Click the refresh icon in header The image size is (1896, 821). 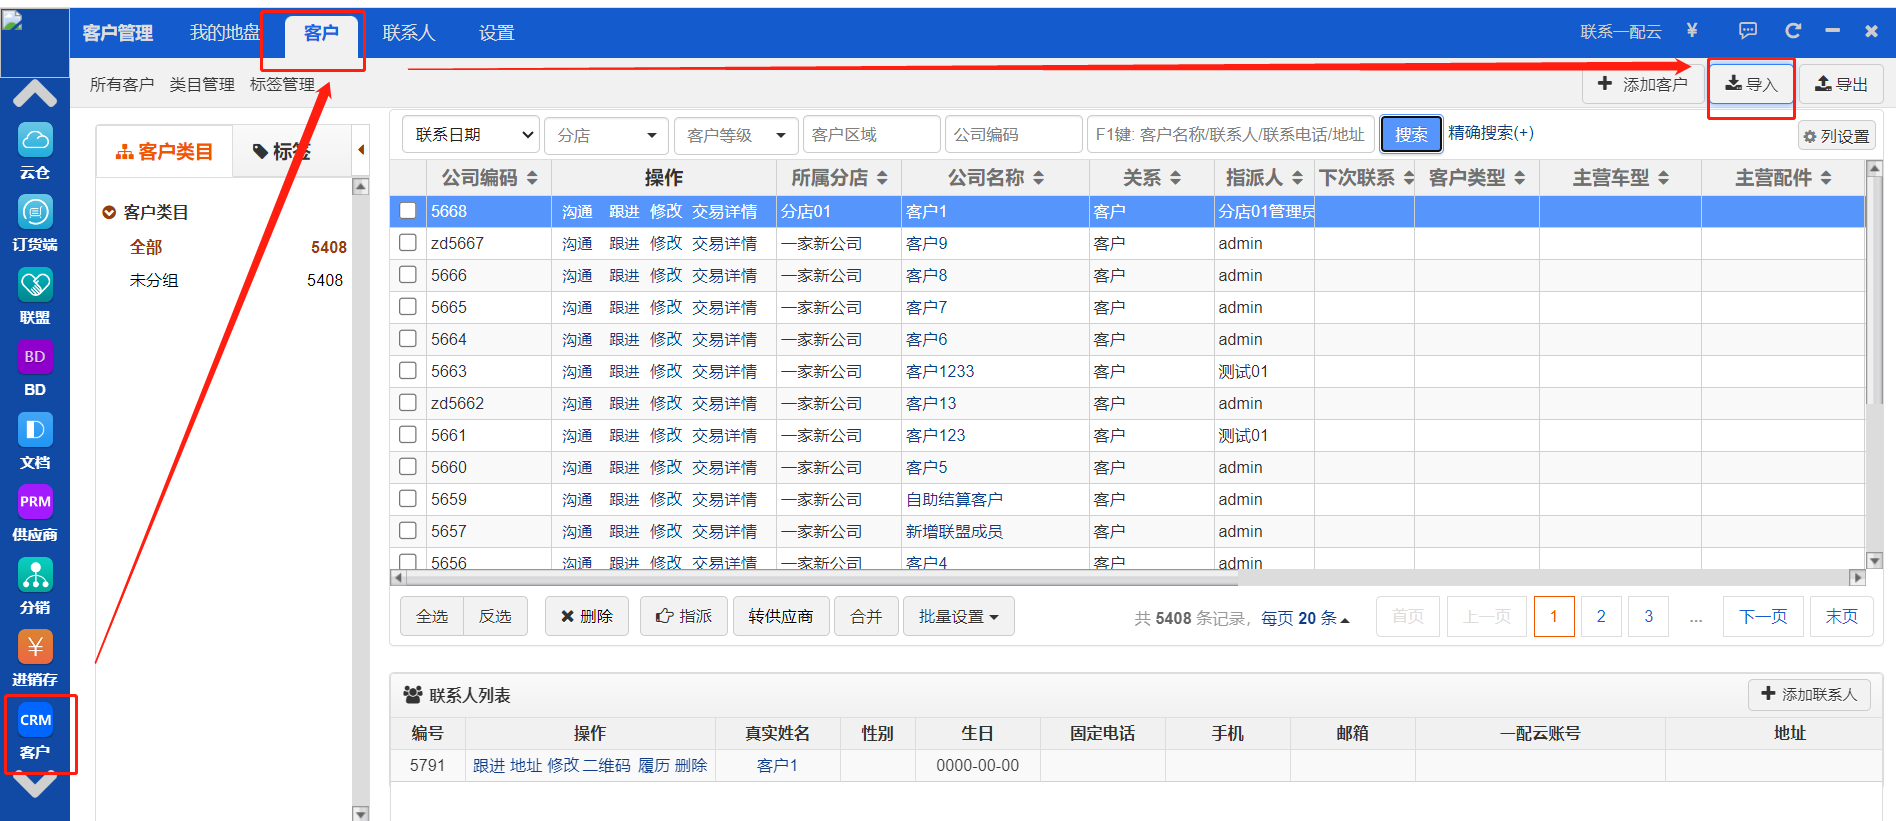(1793, 31)
